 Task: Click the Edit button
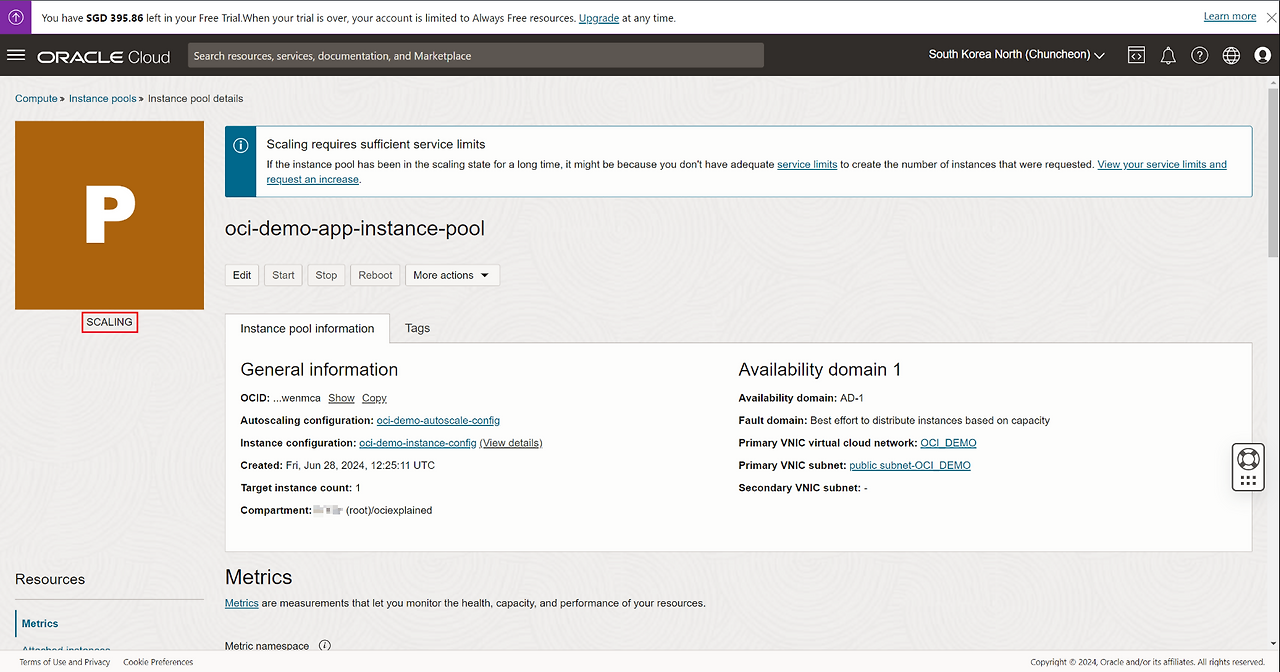point(242,275)
